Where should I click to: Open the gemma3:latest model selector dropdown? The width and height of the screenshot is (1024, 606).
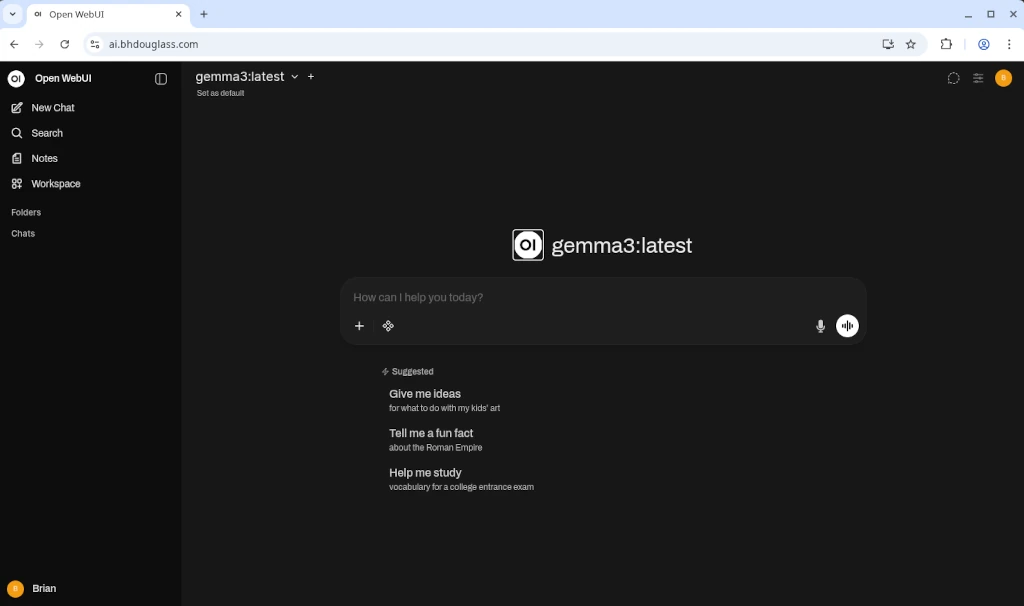tap(247, 76)
